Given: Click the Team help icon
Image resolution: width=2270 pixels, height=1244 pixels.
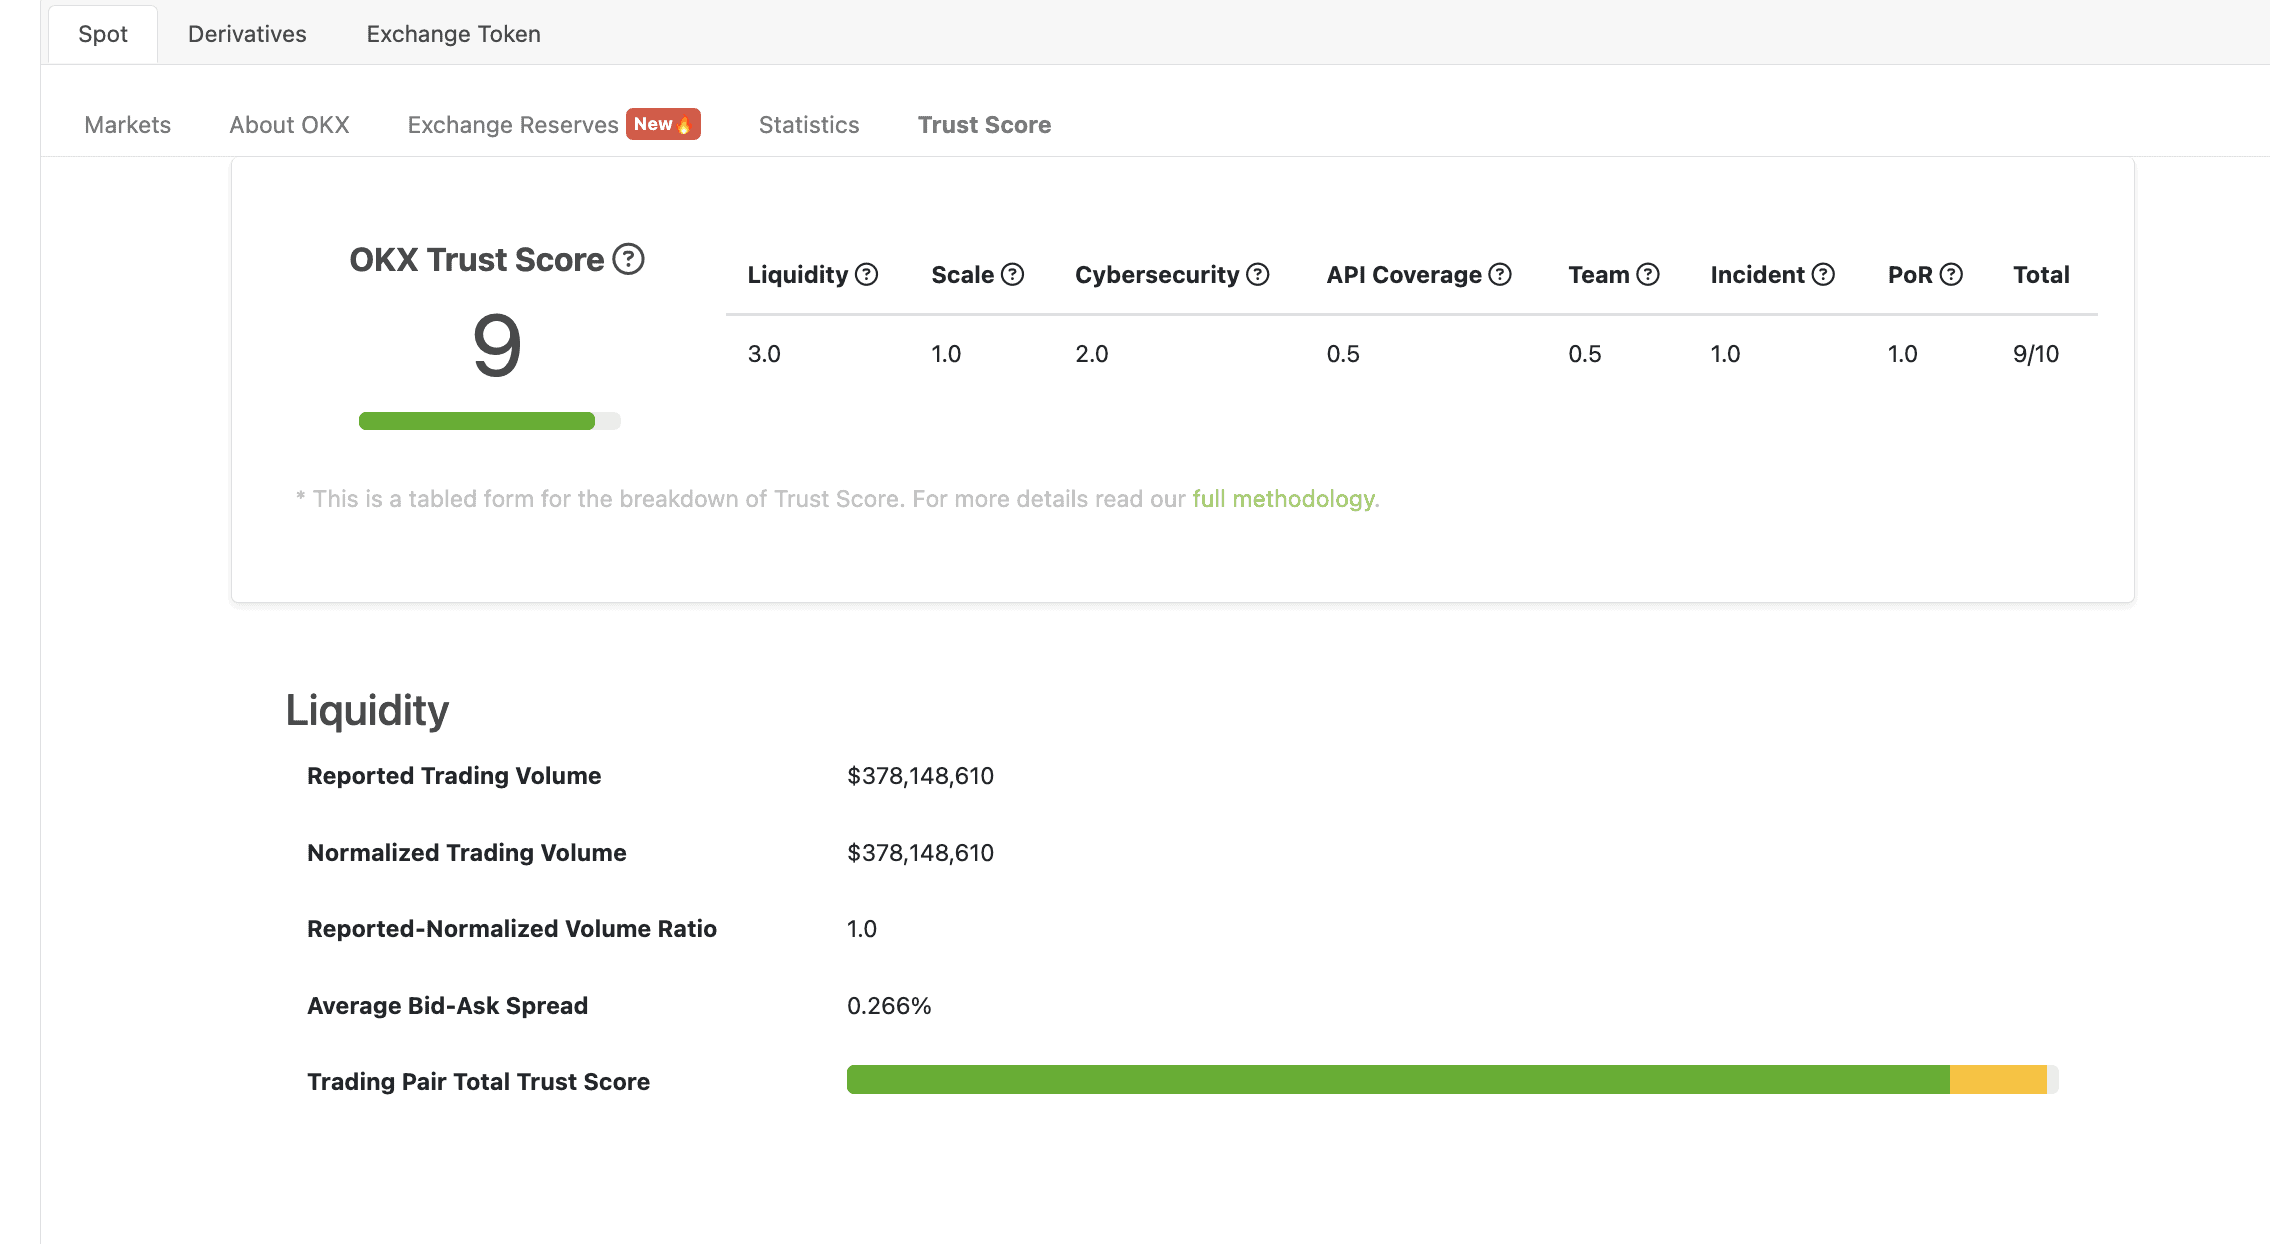Looking at the screenshot, I should click(1648, 274).
